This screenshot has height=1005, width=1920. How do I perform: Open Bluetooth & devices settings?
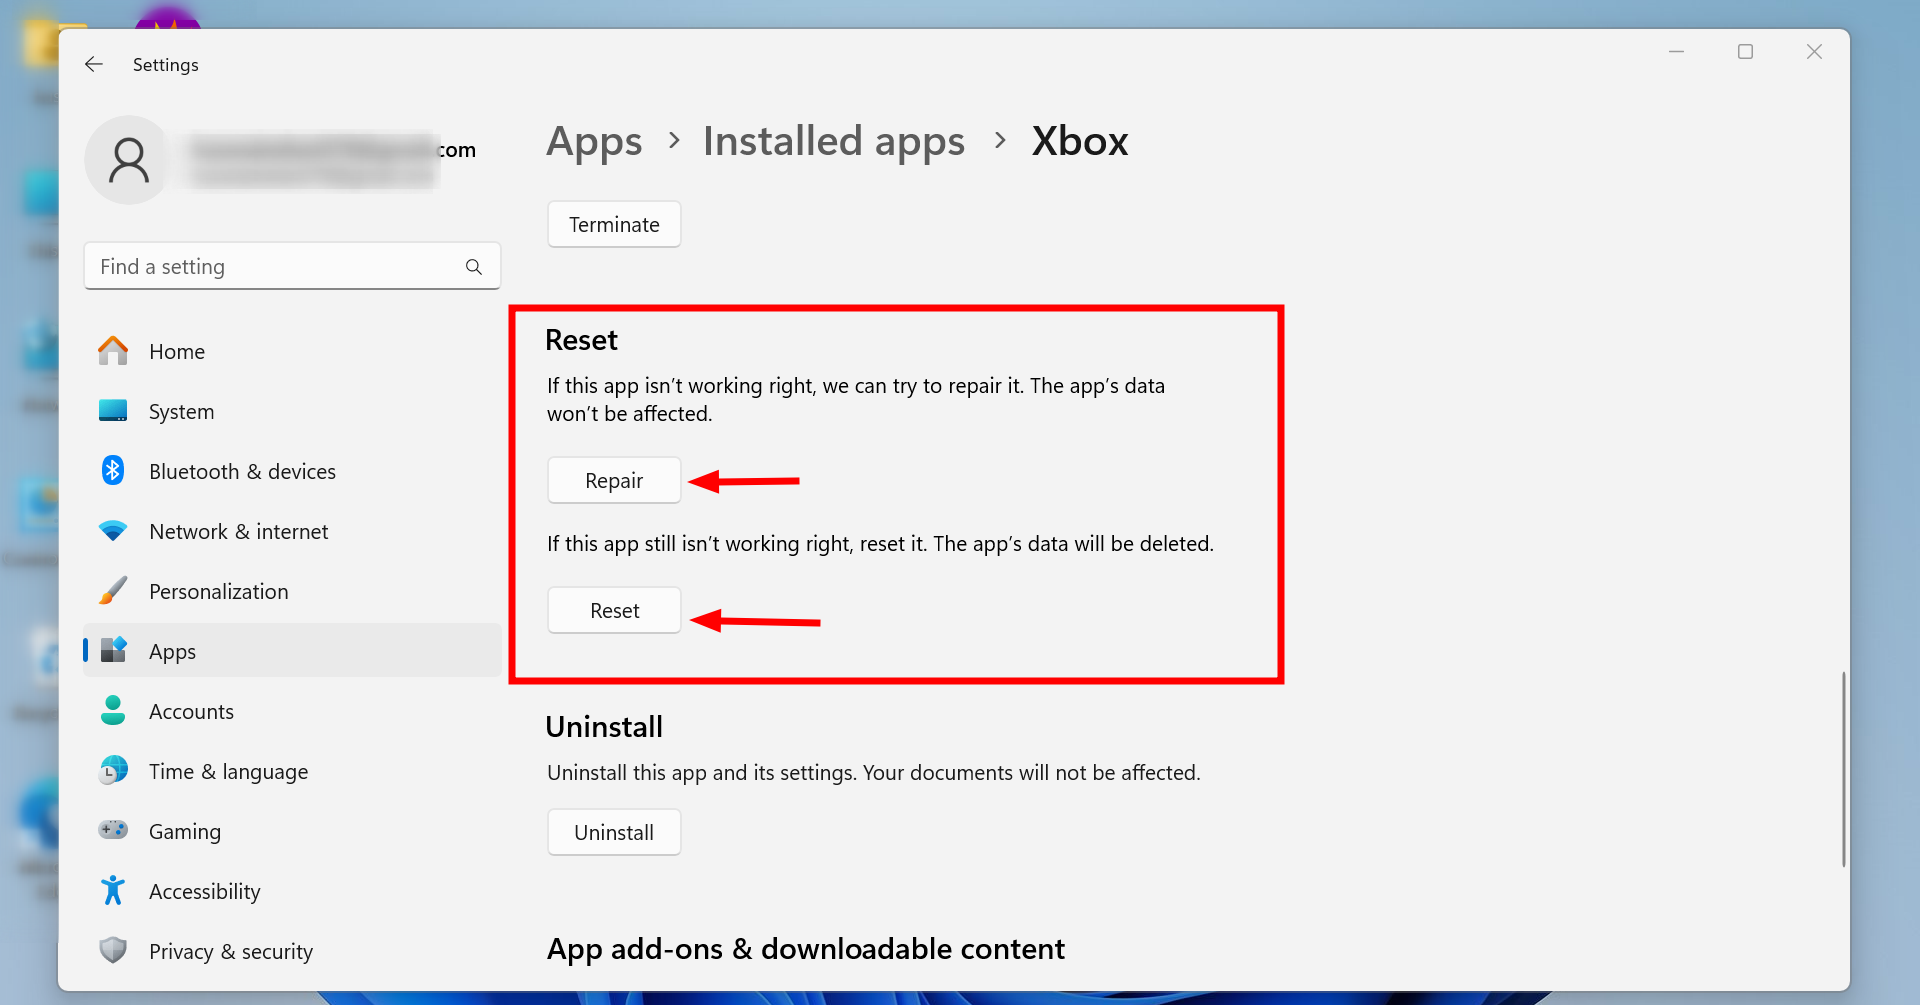tap(292, 471)
